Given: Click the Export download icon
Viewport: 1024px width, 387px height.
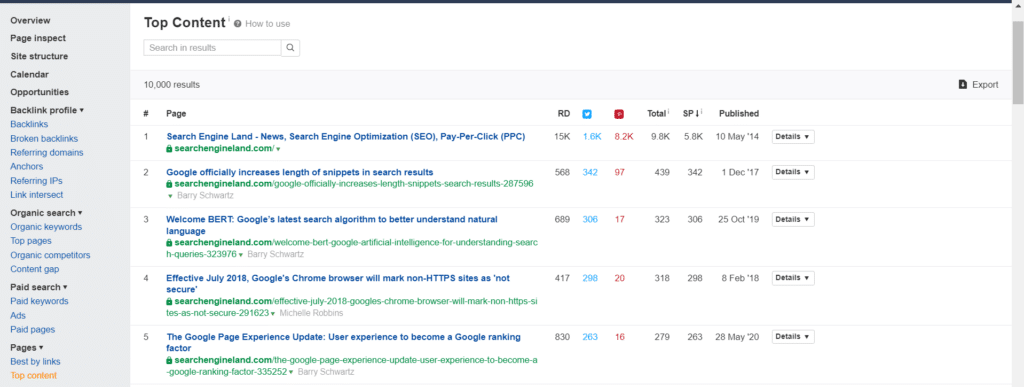Looking at the screenshot, I should pos(963,84).
